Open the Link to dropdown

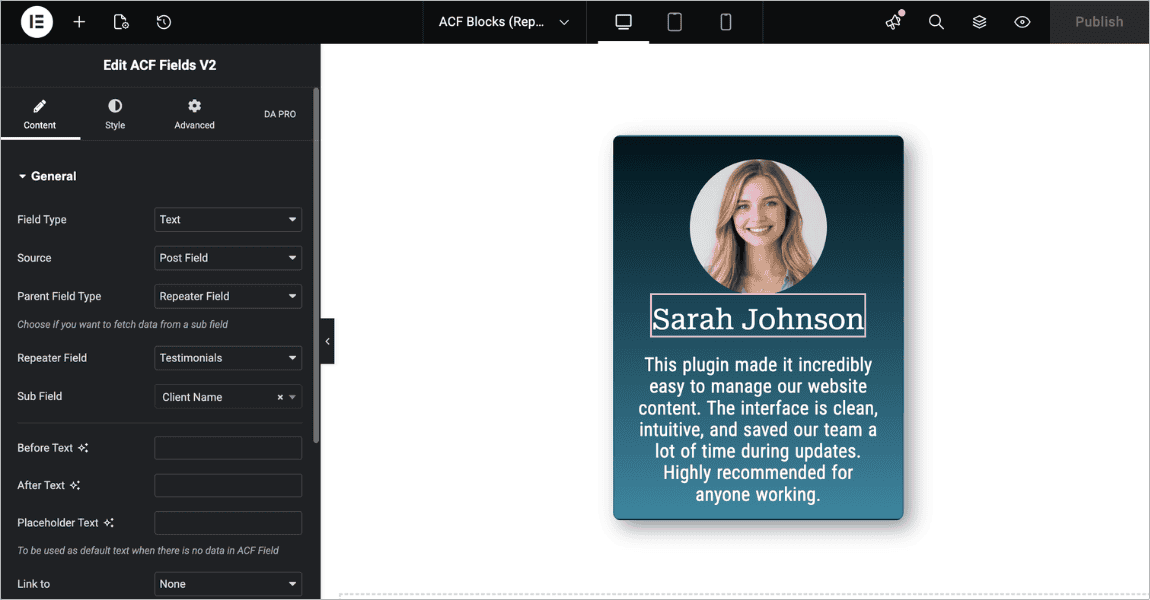coord(228,584)
